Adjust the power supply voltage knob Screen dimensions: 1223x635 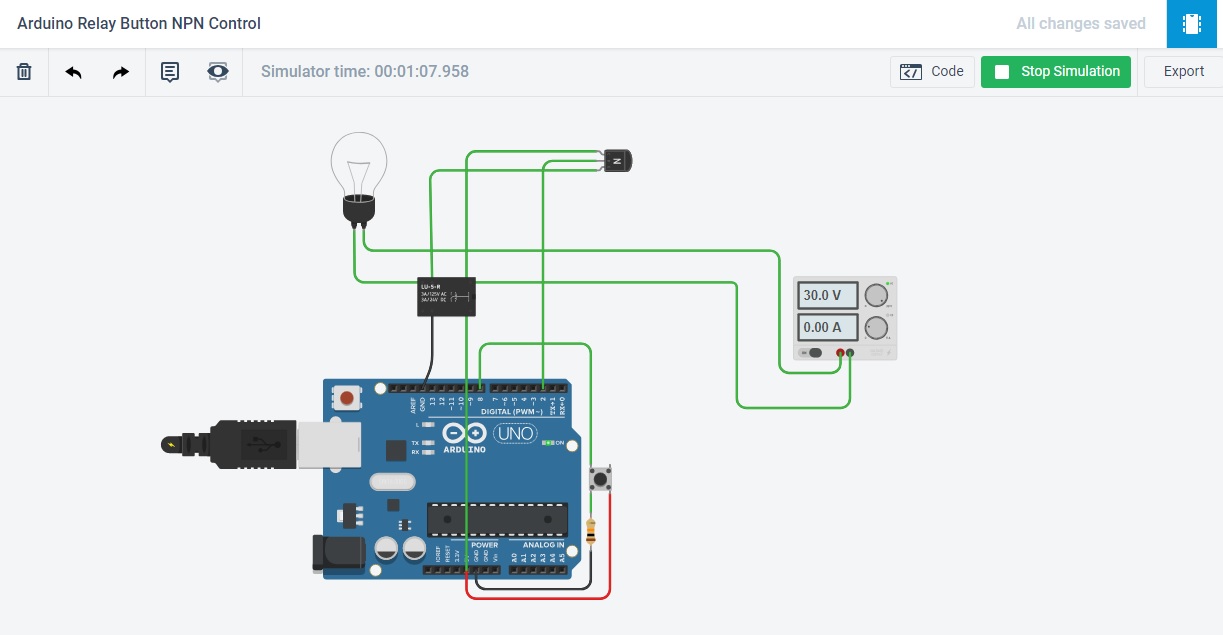875,293
